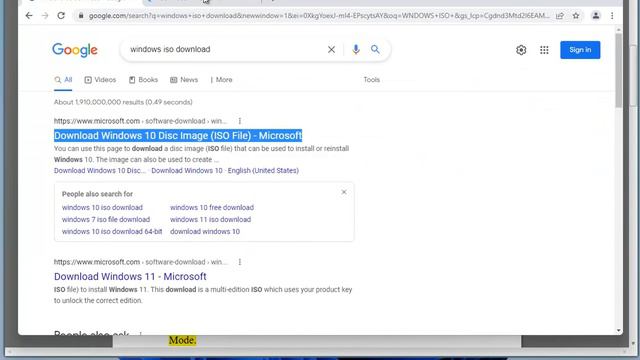The height and width of the screenshot is (360, 640).
Task: Search for windows 10 iso download 64-bit
Action: (x=112, y=231)
